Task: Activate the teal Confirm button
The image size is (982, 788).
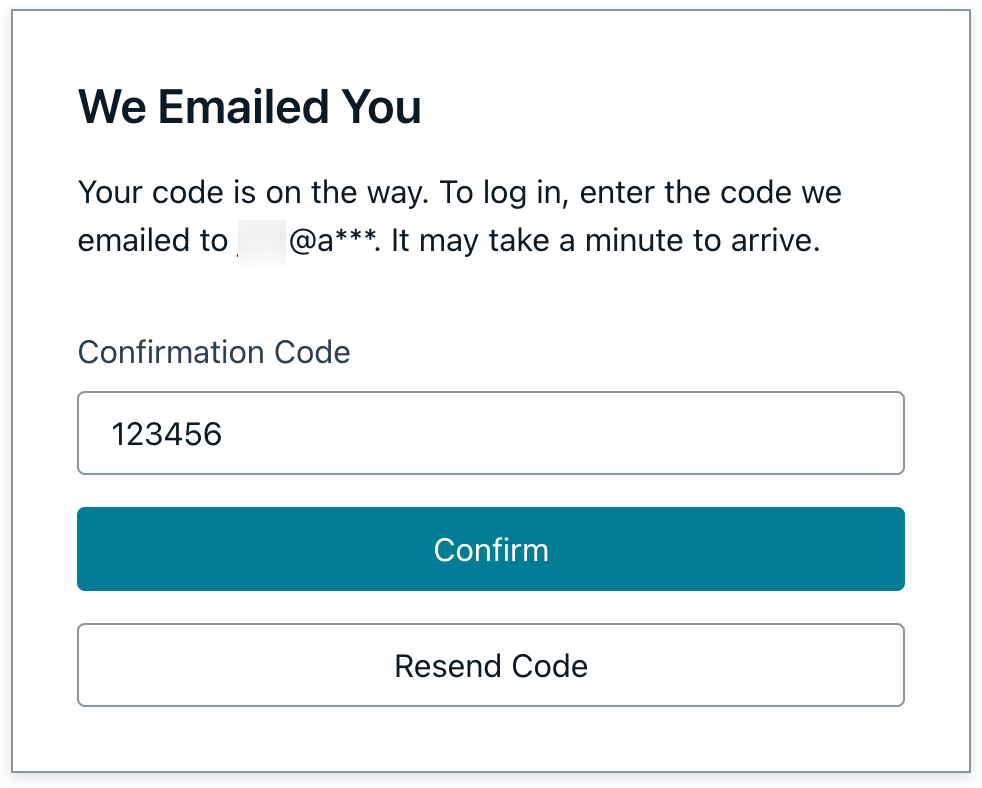Action: [490, 548]
